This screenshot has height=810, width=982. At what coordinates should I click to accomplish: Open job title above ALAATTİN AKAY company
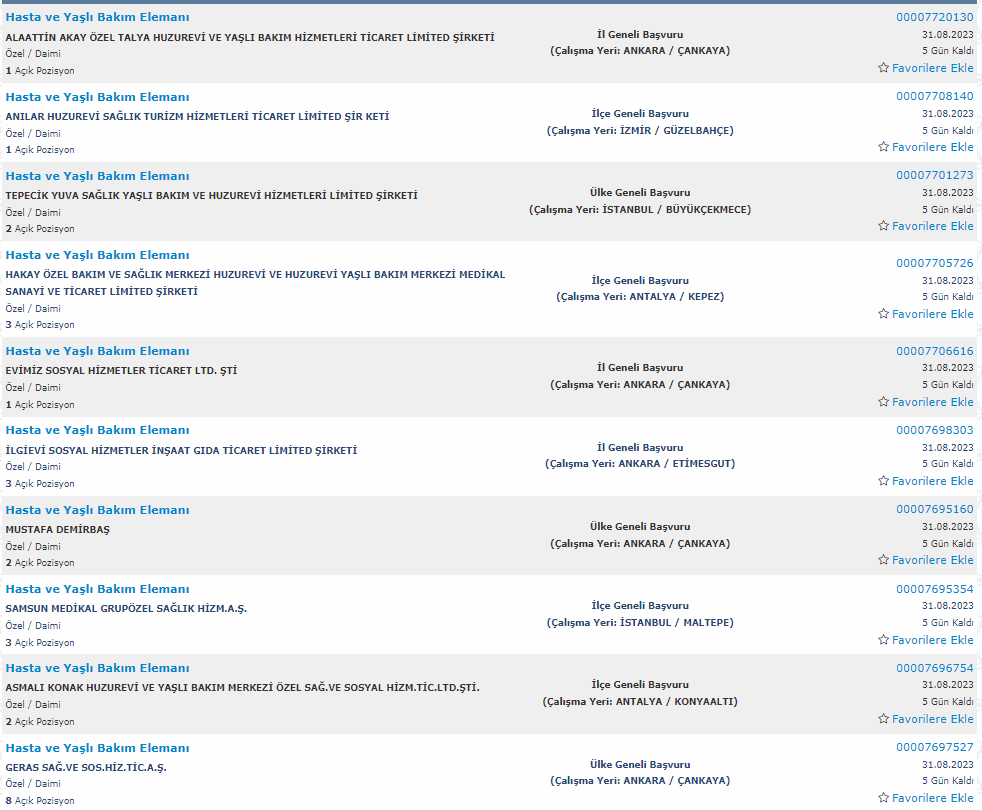point(97,17)
